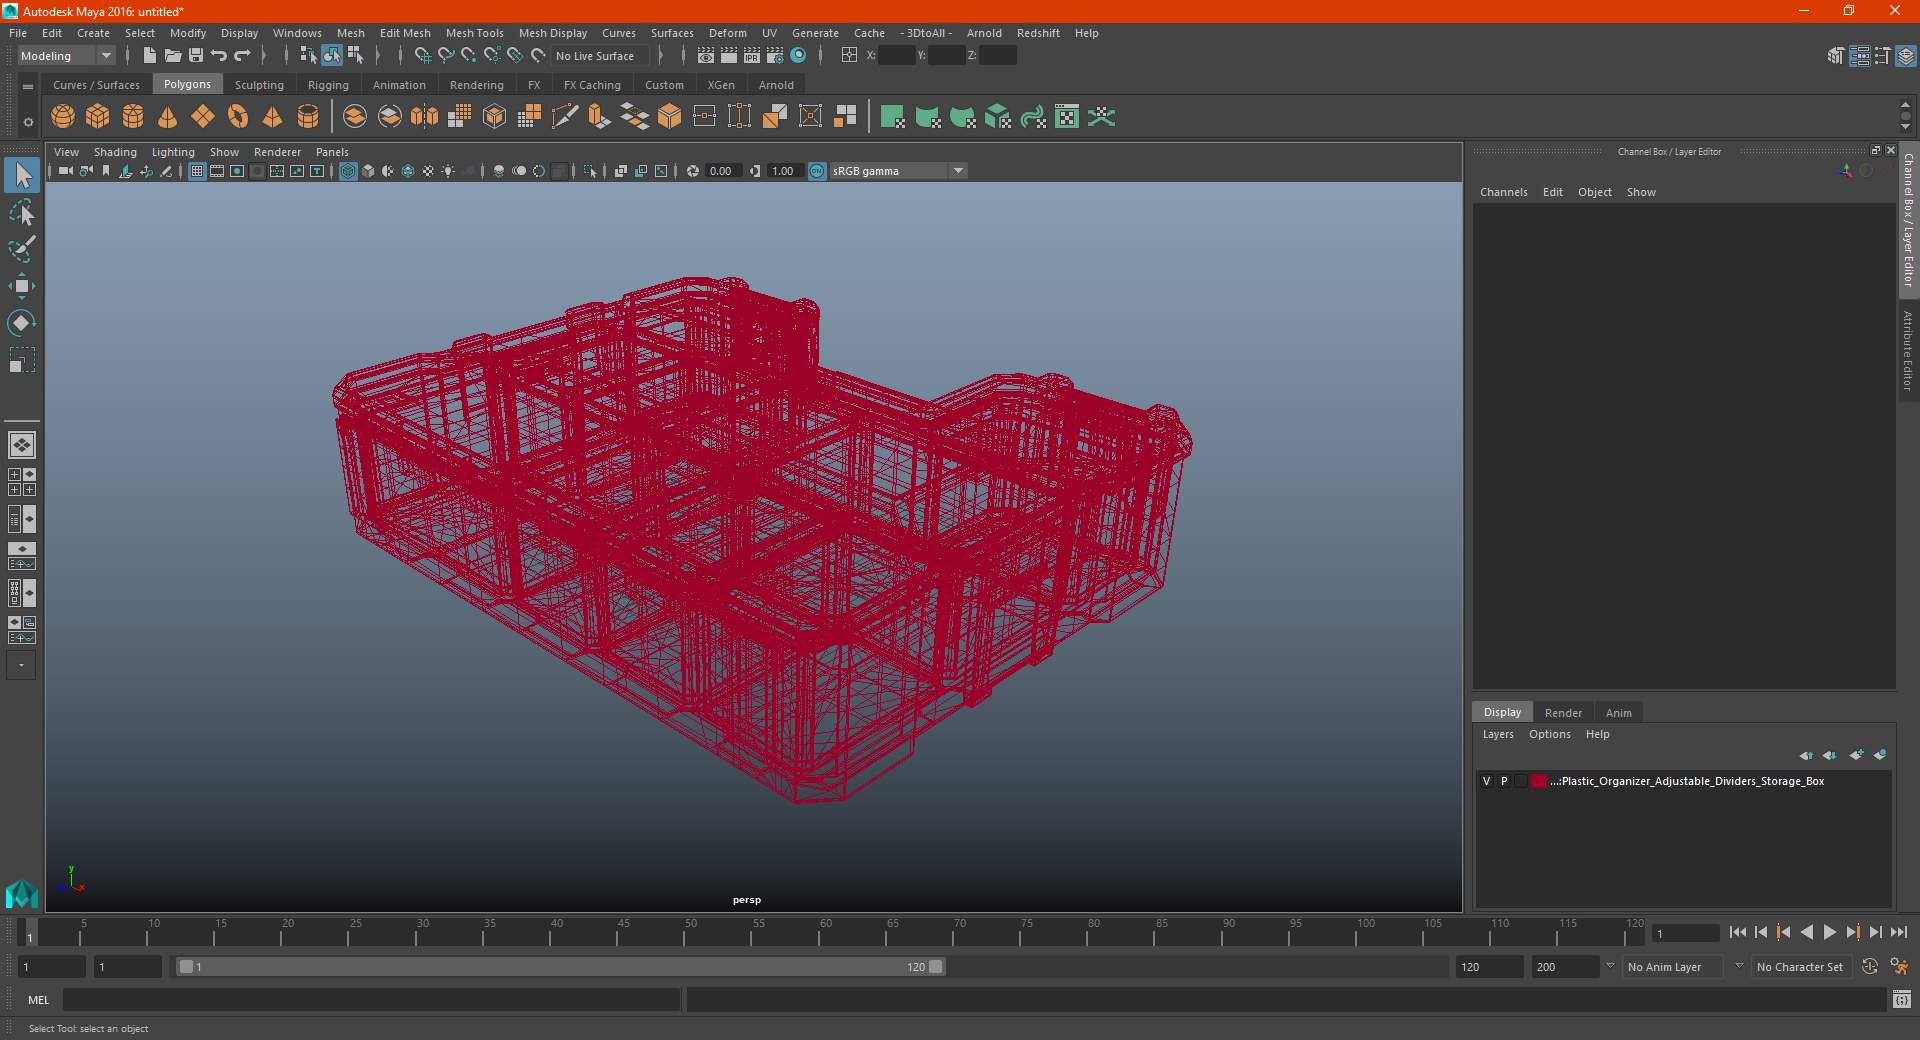Image resolution: width=1920 pixels, height=1040 pixels.
Task: Open the viewport Shading menu
Action: pyautogui.click(x=115, y=152)
